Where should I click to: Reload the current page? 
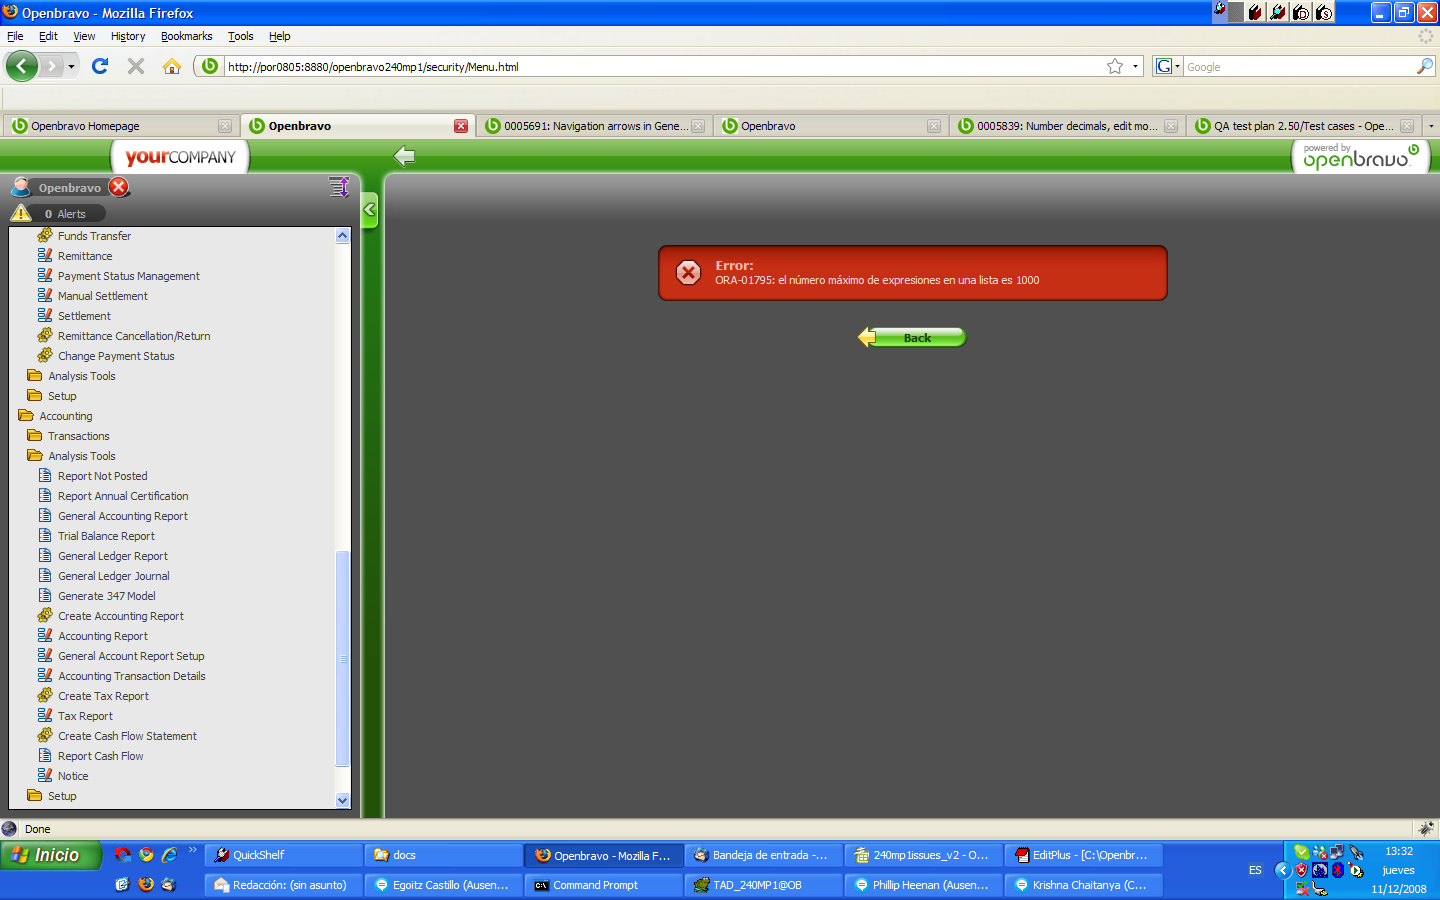[100, 66]
